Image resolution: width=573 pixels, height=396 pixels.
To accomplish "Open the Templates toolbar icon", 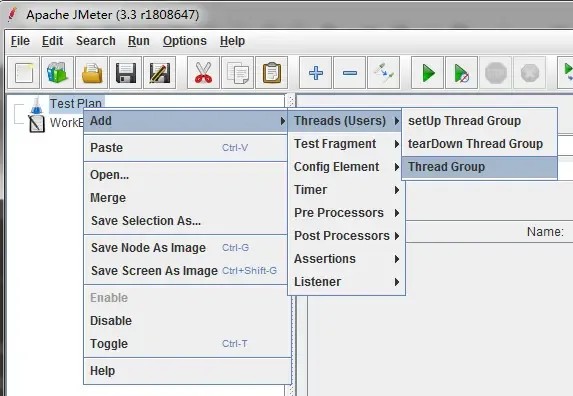I will (x=57, y=73).
